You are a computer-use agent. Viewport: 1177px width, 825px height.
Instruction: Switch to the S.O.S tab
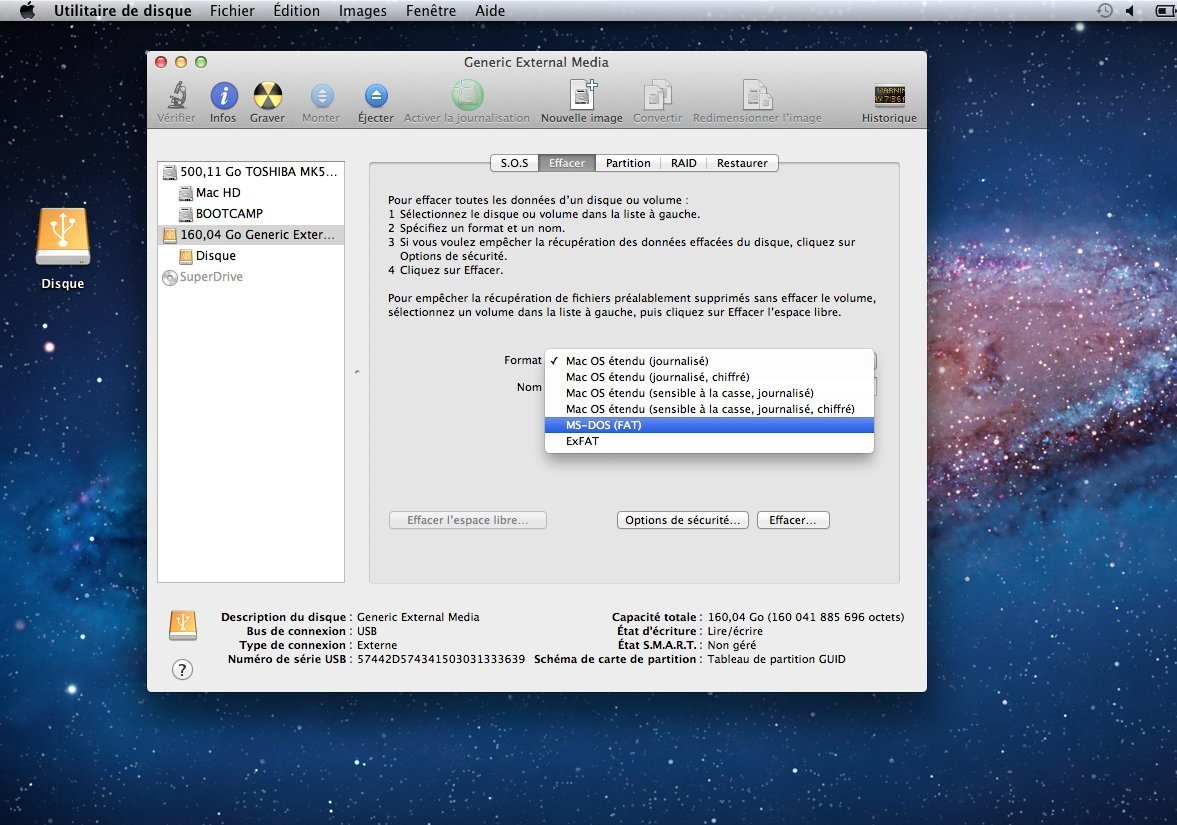[x=514, y=163]
